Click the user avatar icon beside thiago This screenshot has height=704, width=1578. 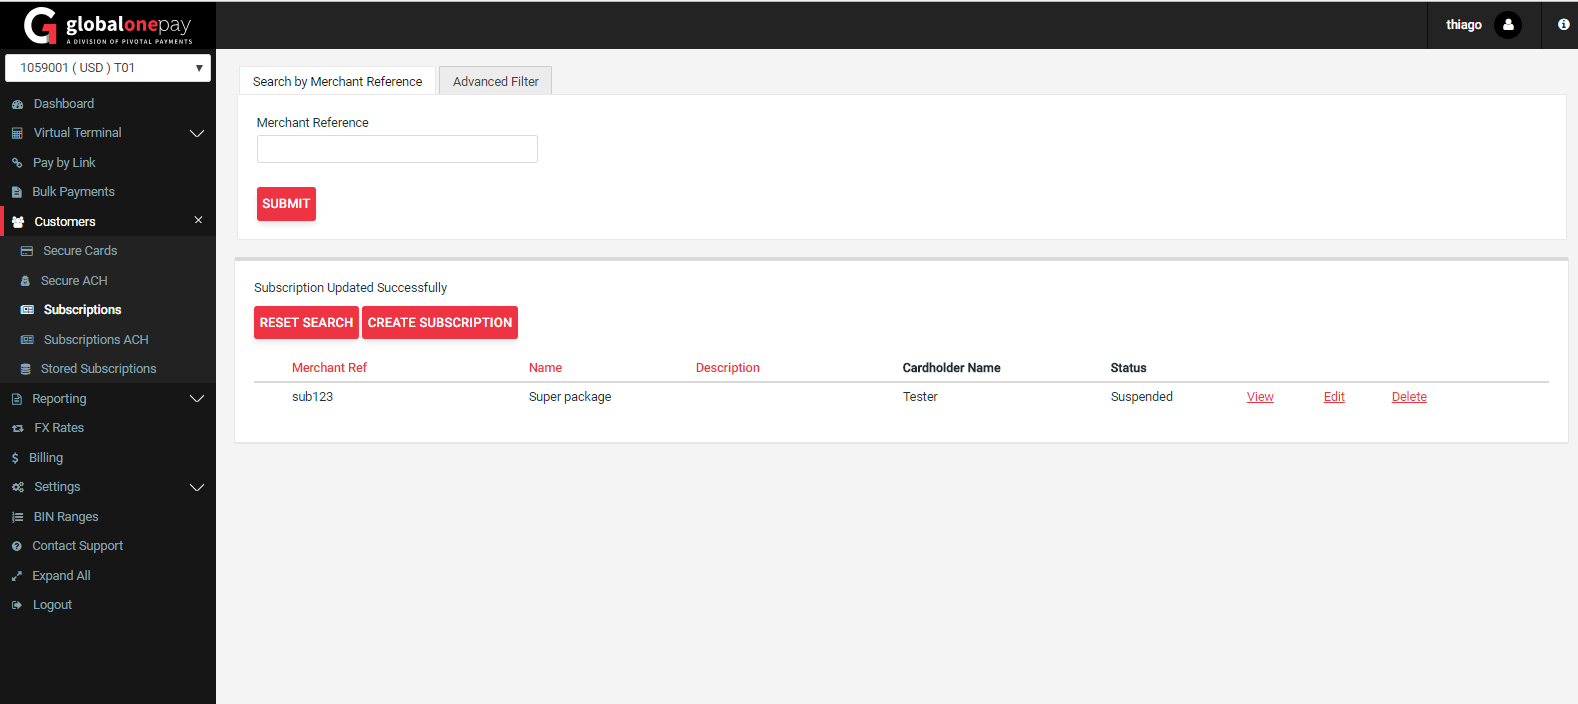pos(1508,25)
